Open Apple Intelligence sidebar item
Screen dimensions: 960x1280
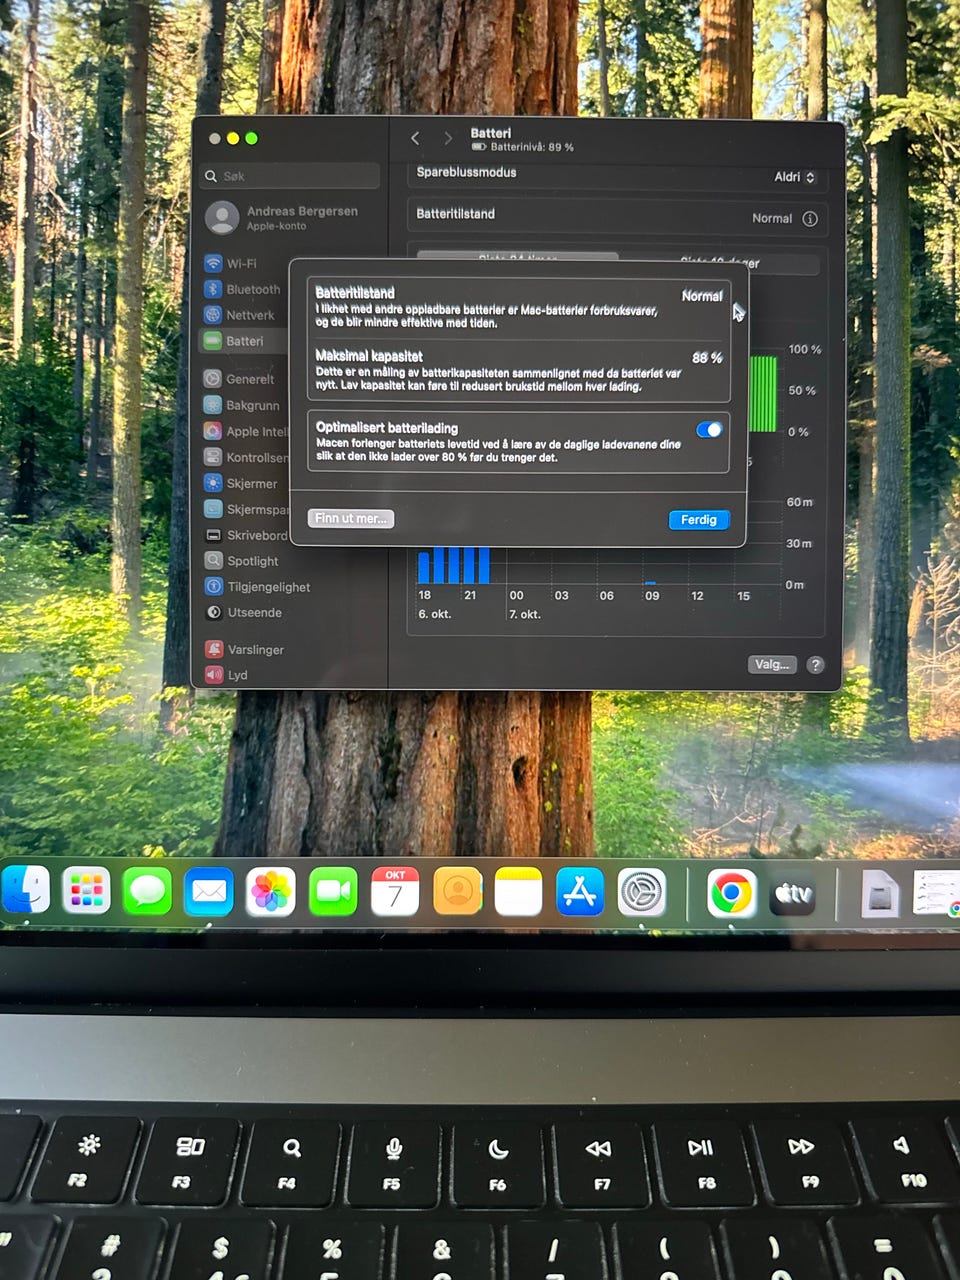coord(245,431)
